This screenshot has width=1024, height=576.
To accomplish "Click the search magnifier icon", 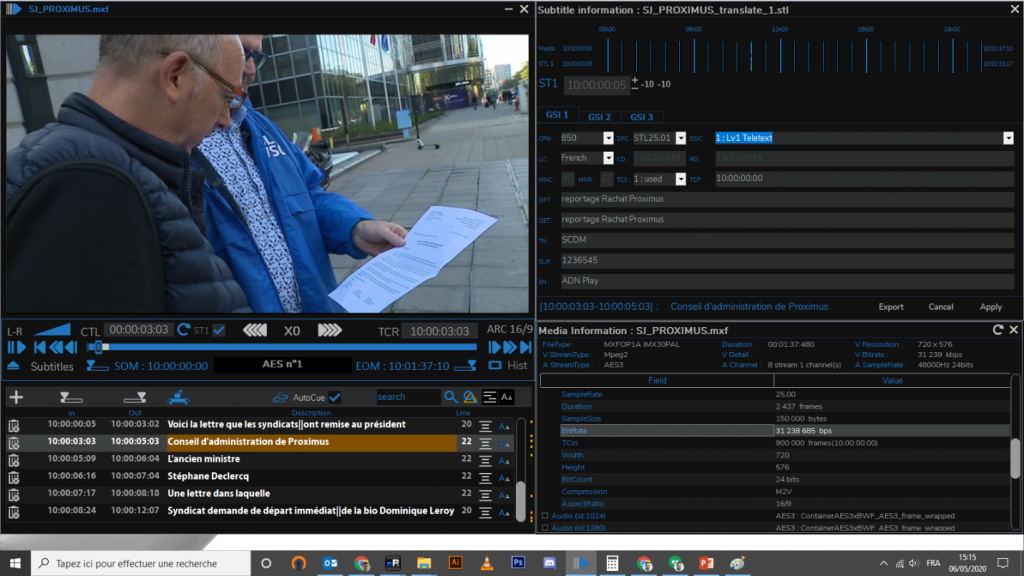I will click(451, 397).
